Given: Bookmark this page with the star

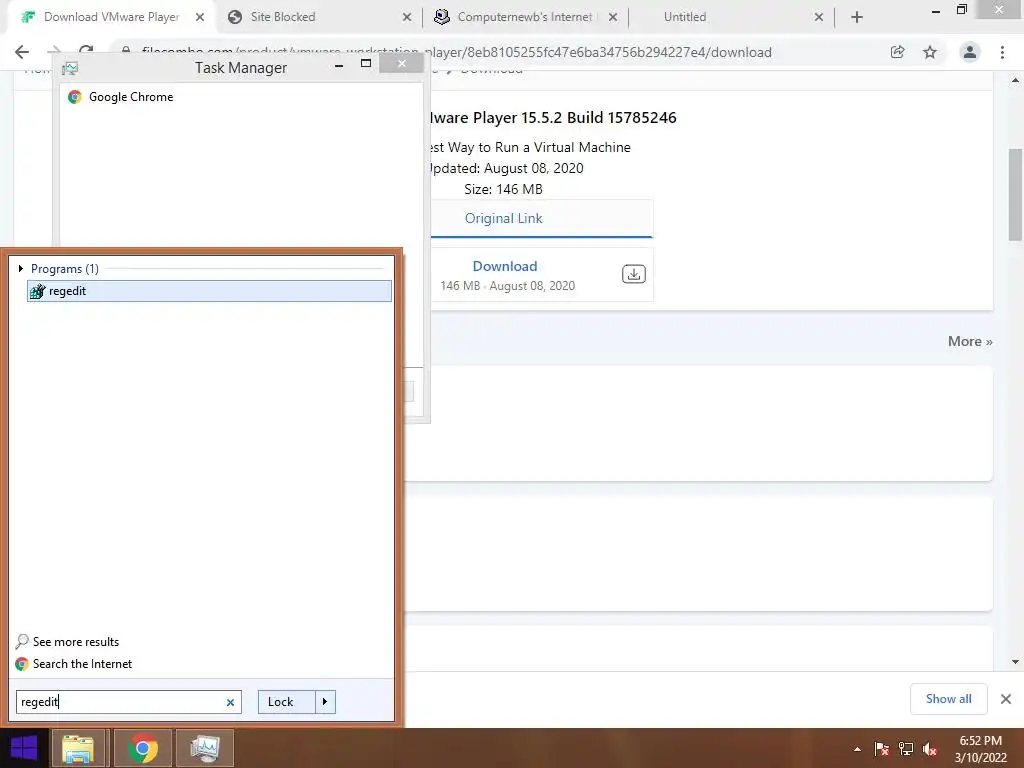Looking at the screenshot, I should 930,52.
